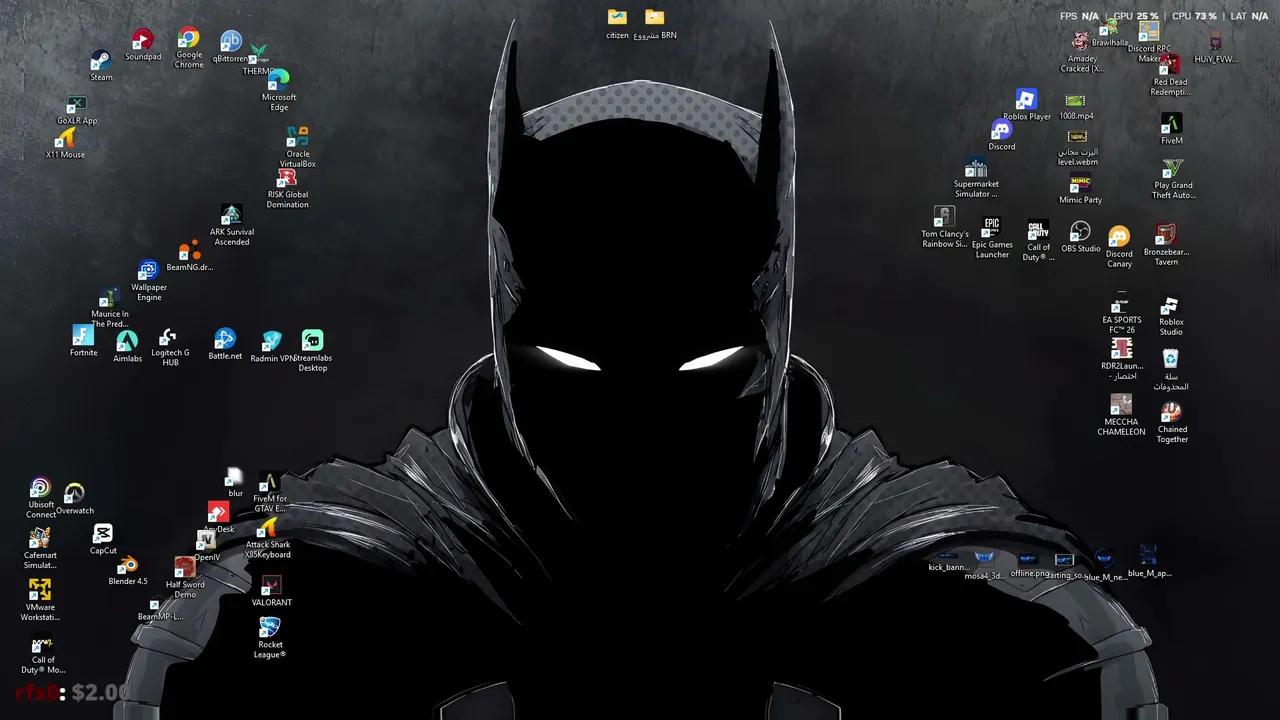
Task: Launch Blender 4.5
Action: pyautogui.click(x=128, y=570)
